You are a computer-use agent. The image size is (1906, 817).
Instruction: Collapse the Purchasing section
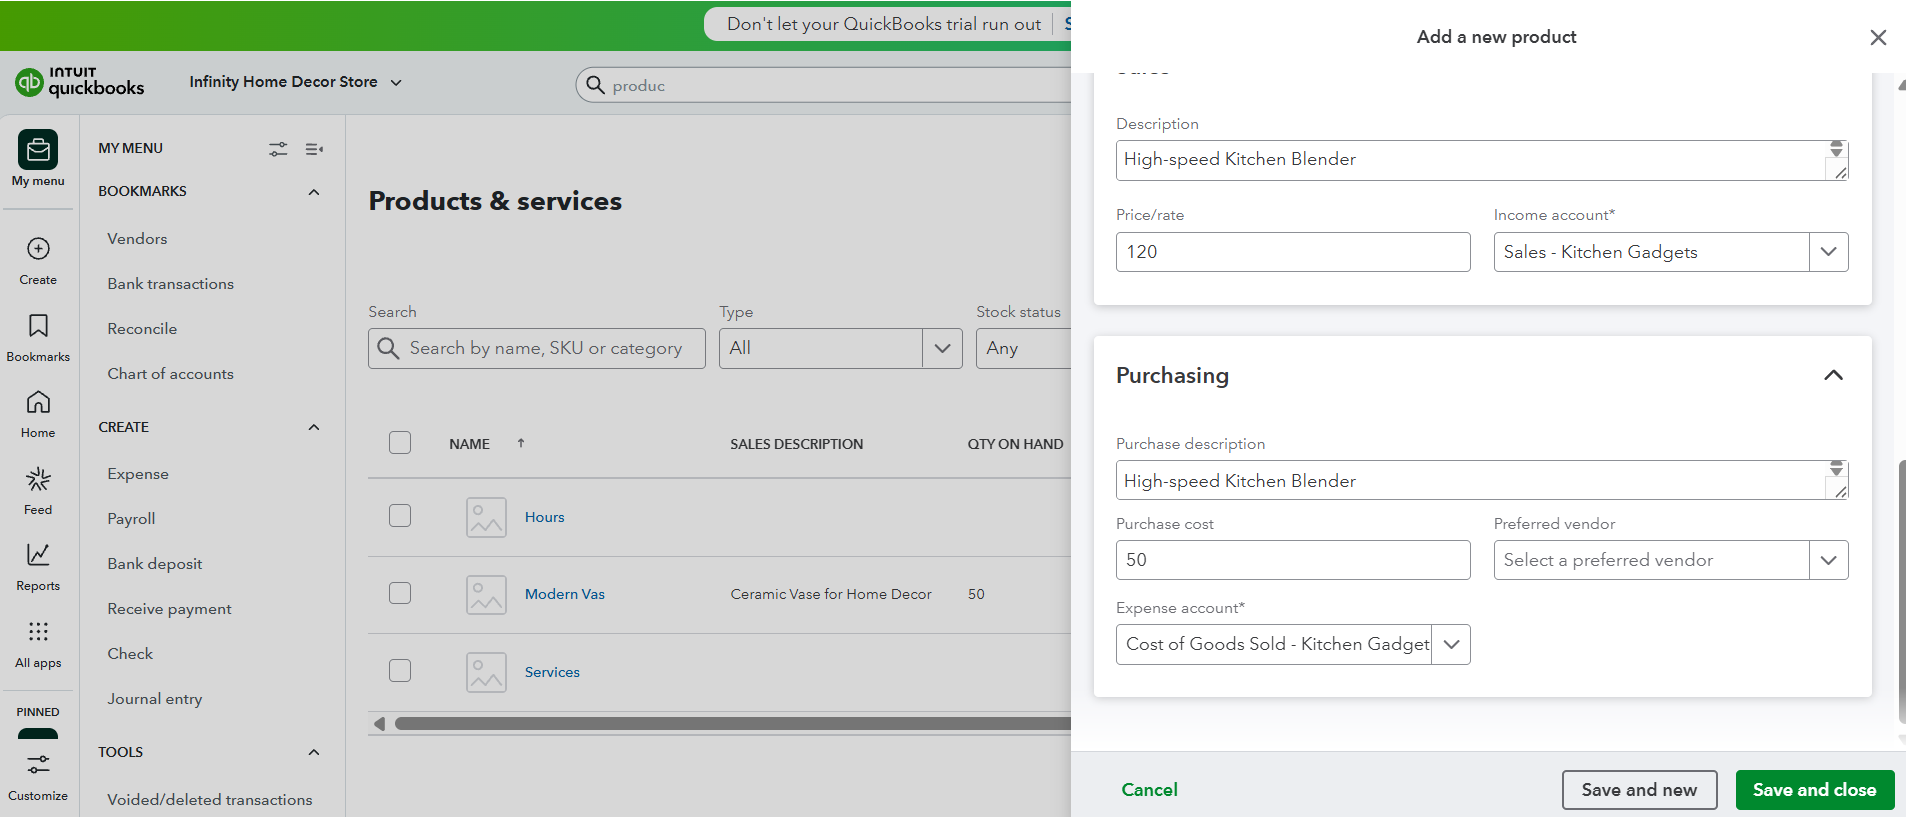click(1833, 376)
